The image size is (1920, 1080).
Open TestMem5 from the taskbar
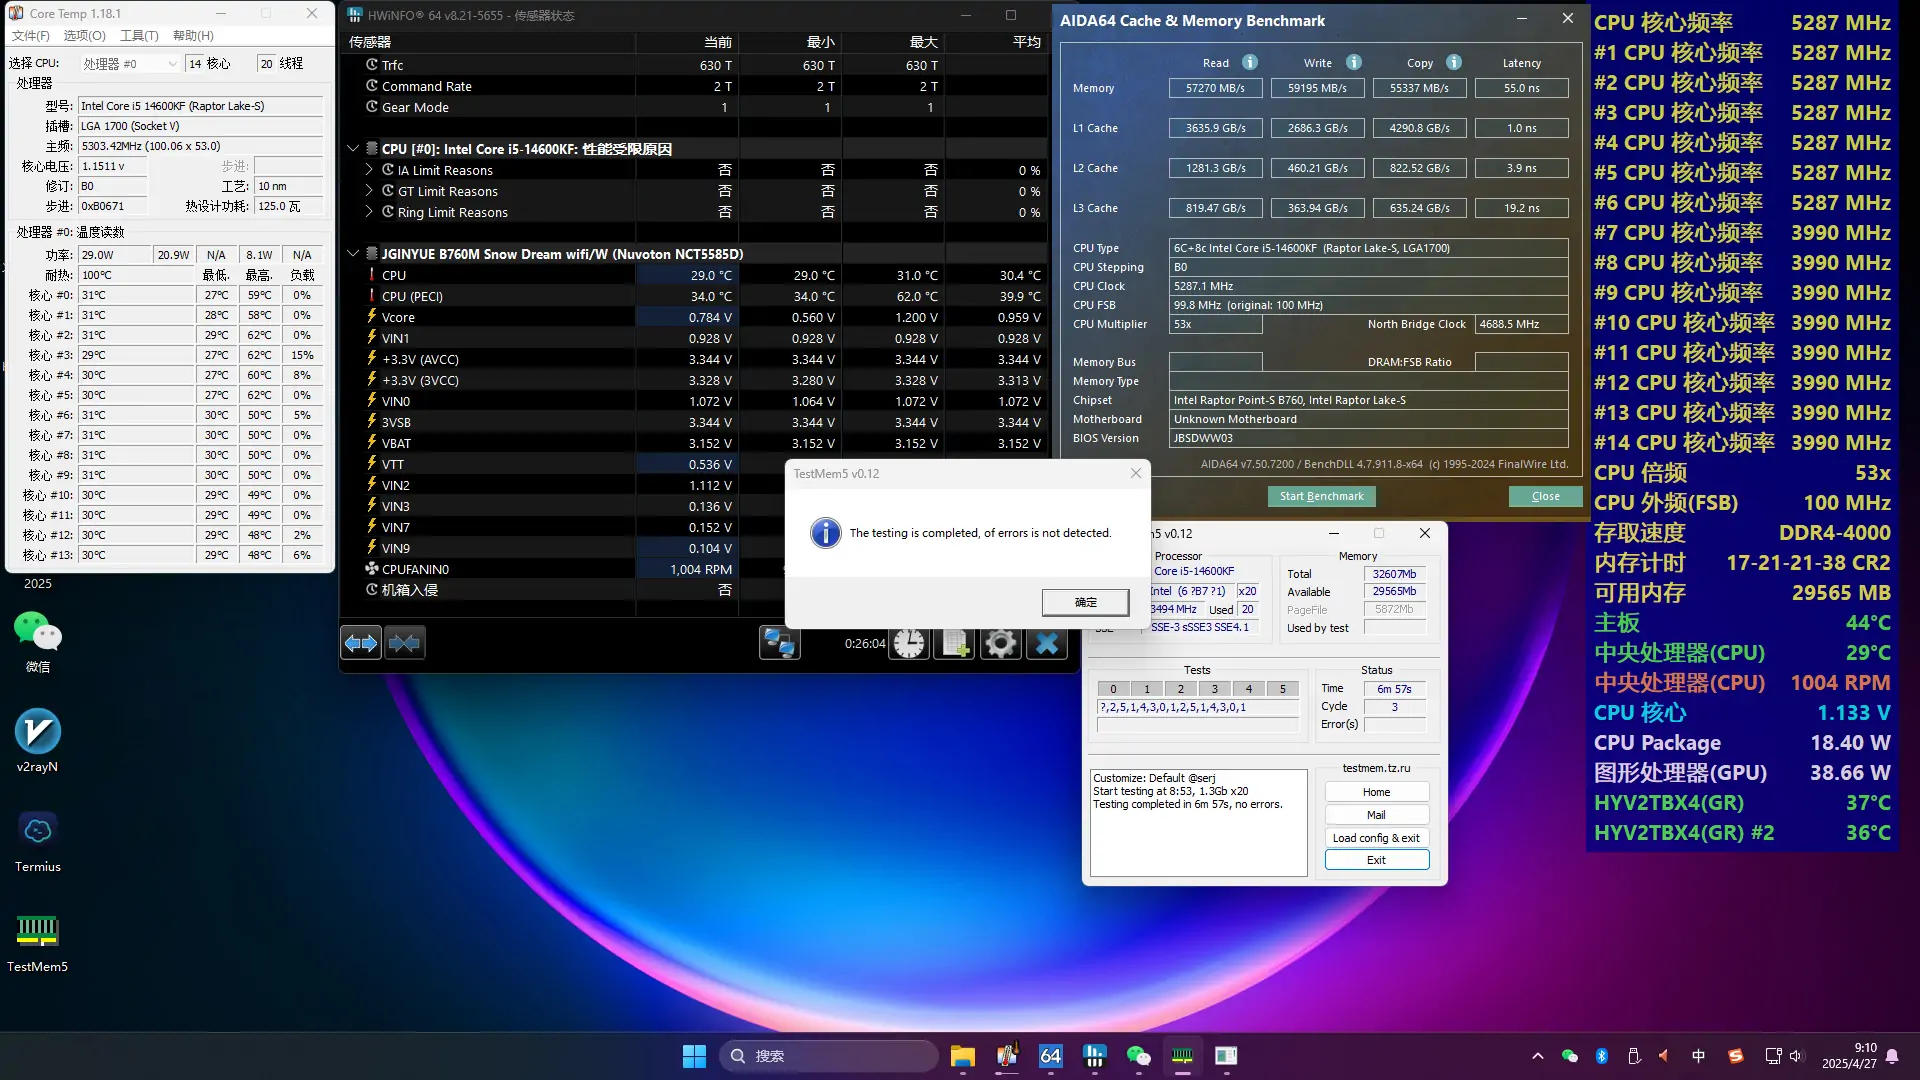click(1183, 1055)
